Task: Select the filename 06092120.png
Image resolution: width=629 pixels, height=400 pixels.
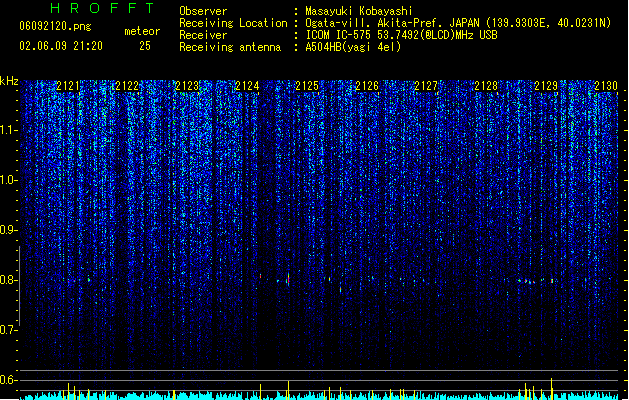Action: [55, 26]
